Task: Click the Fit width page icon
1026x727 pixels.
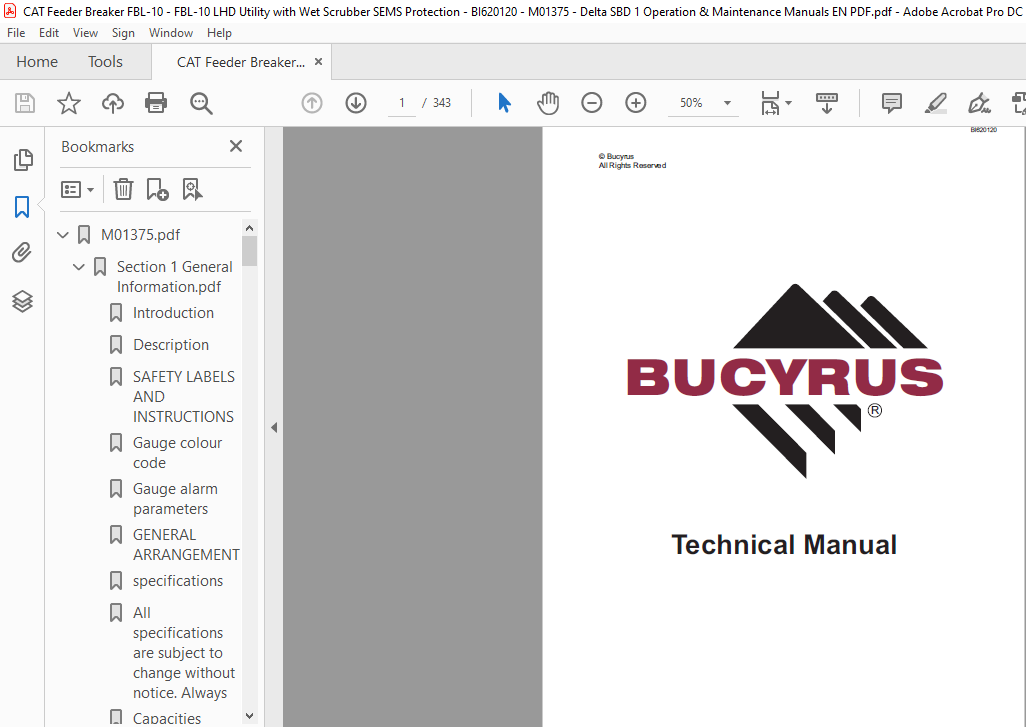Action: 770,103
